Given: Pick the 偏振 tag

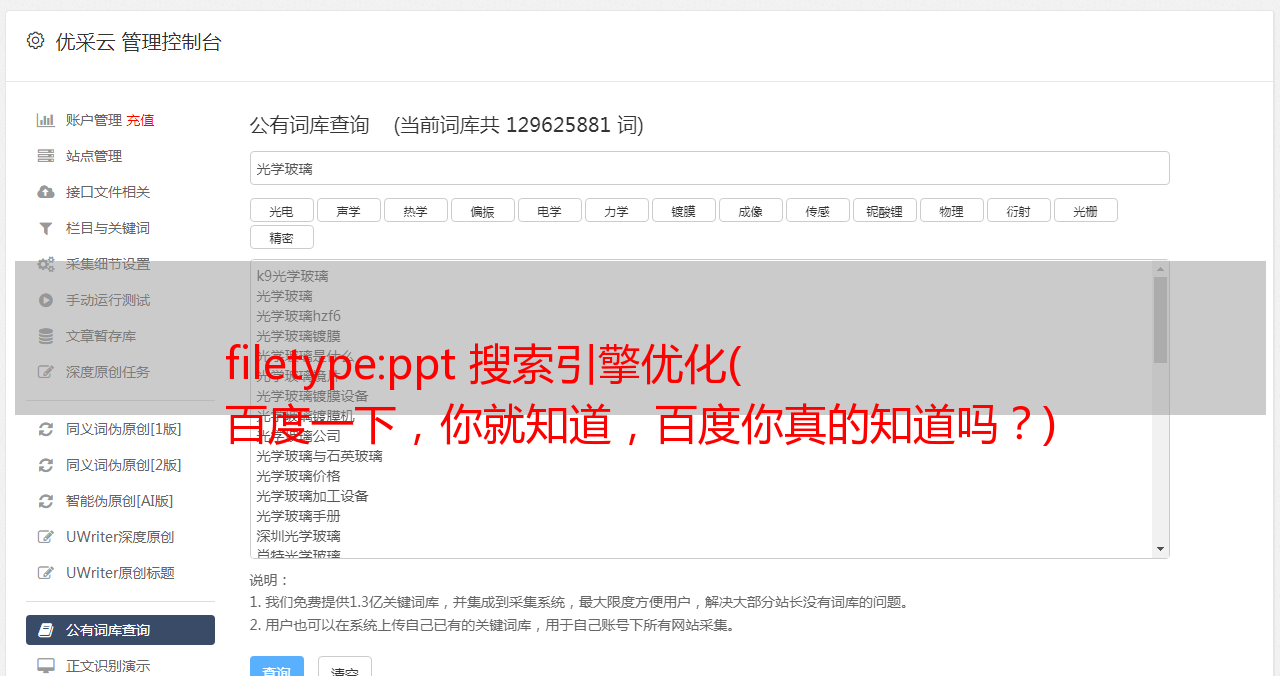Looking at the screenshot, I should coord(482,210).
